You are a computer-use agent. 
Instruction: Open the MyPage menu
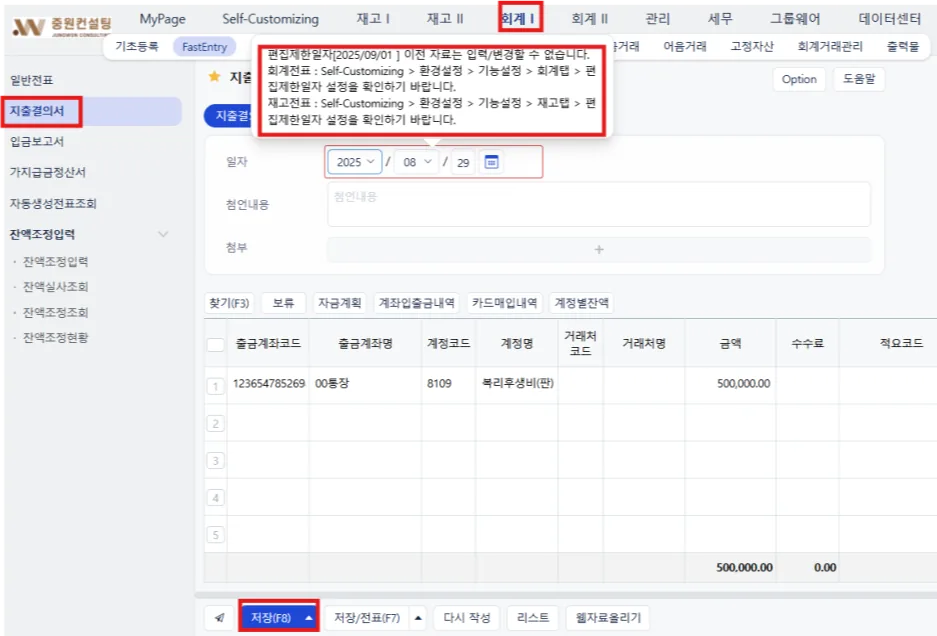(x=163, y=19)
